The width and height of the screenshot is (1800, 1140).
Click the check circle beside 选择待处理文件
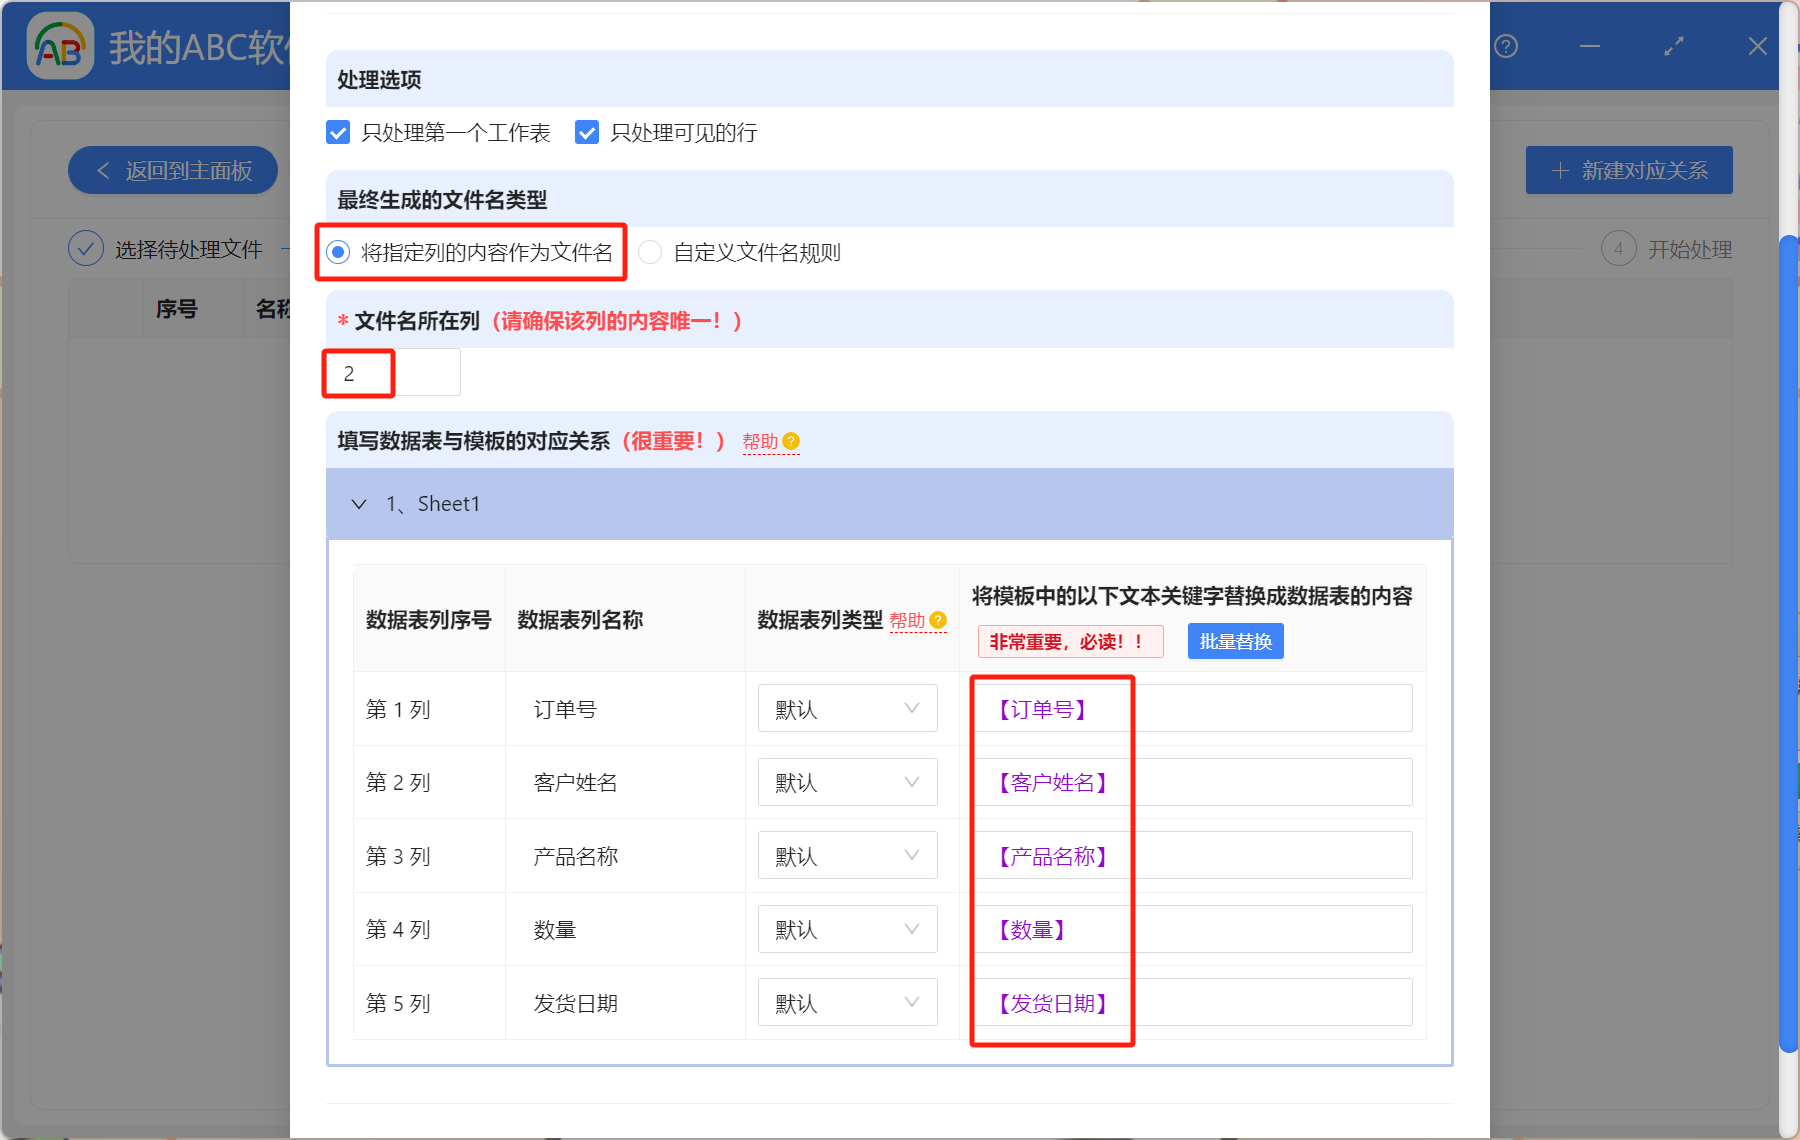[86, 248]
